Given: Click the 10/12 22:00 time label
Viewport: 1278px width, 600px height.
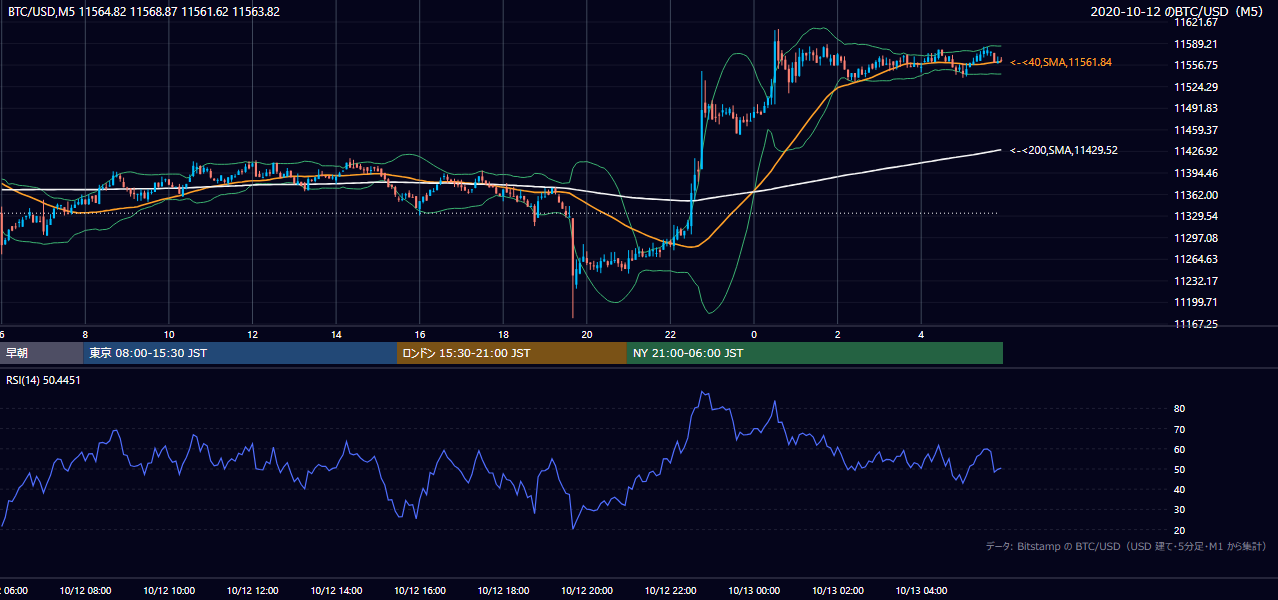Looking at the screenshot, I should point(670,591).
